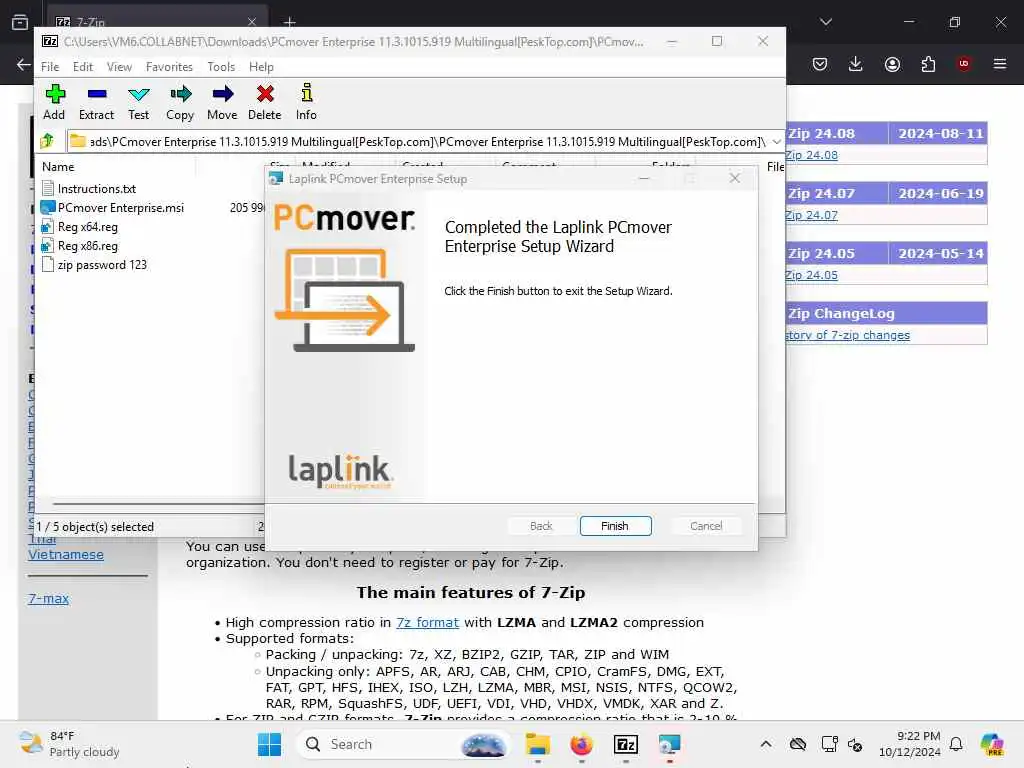The height and width of the screenshot is (768, 1024).
Task: Switch to 7-Zip in the taskbar
Action: coord(626,744)
